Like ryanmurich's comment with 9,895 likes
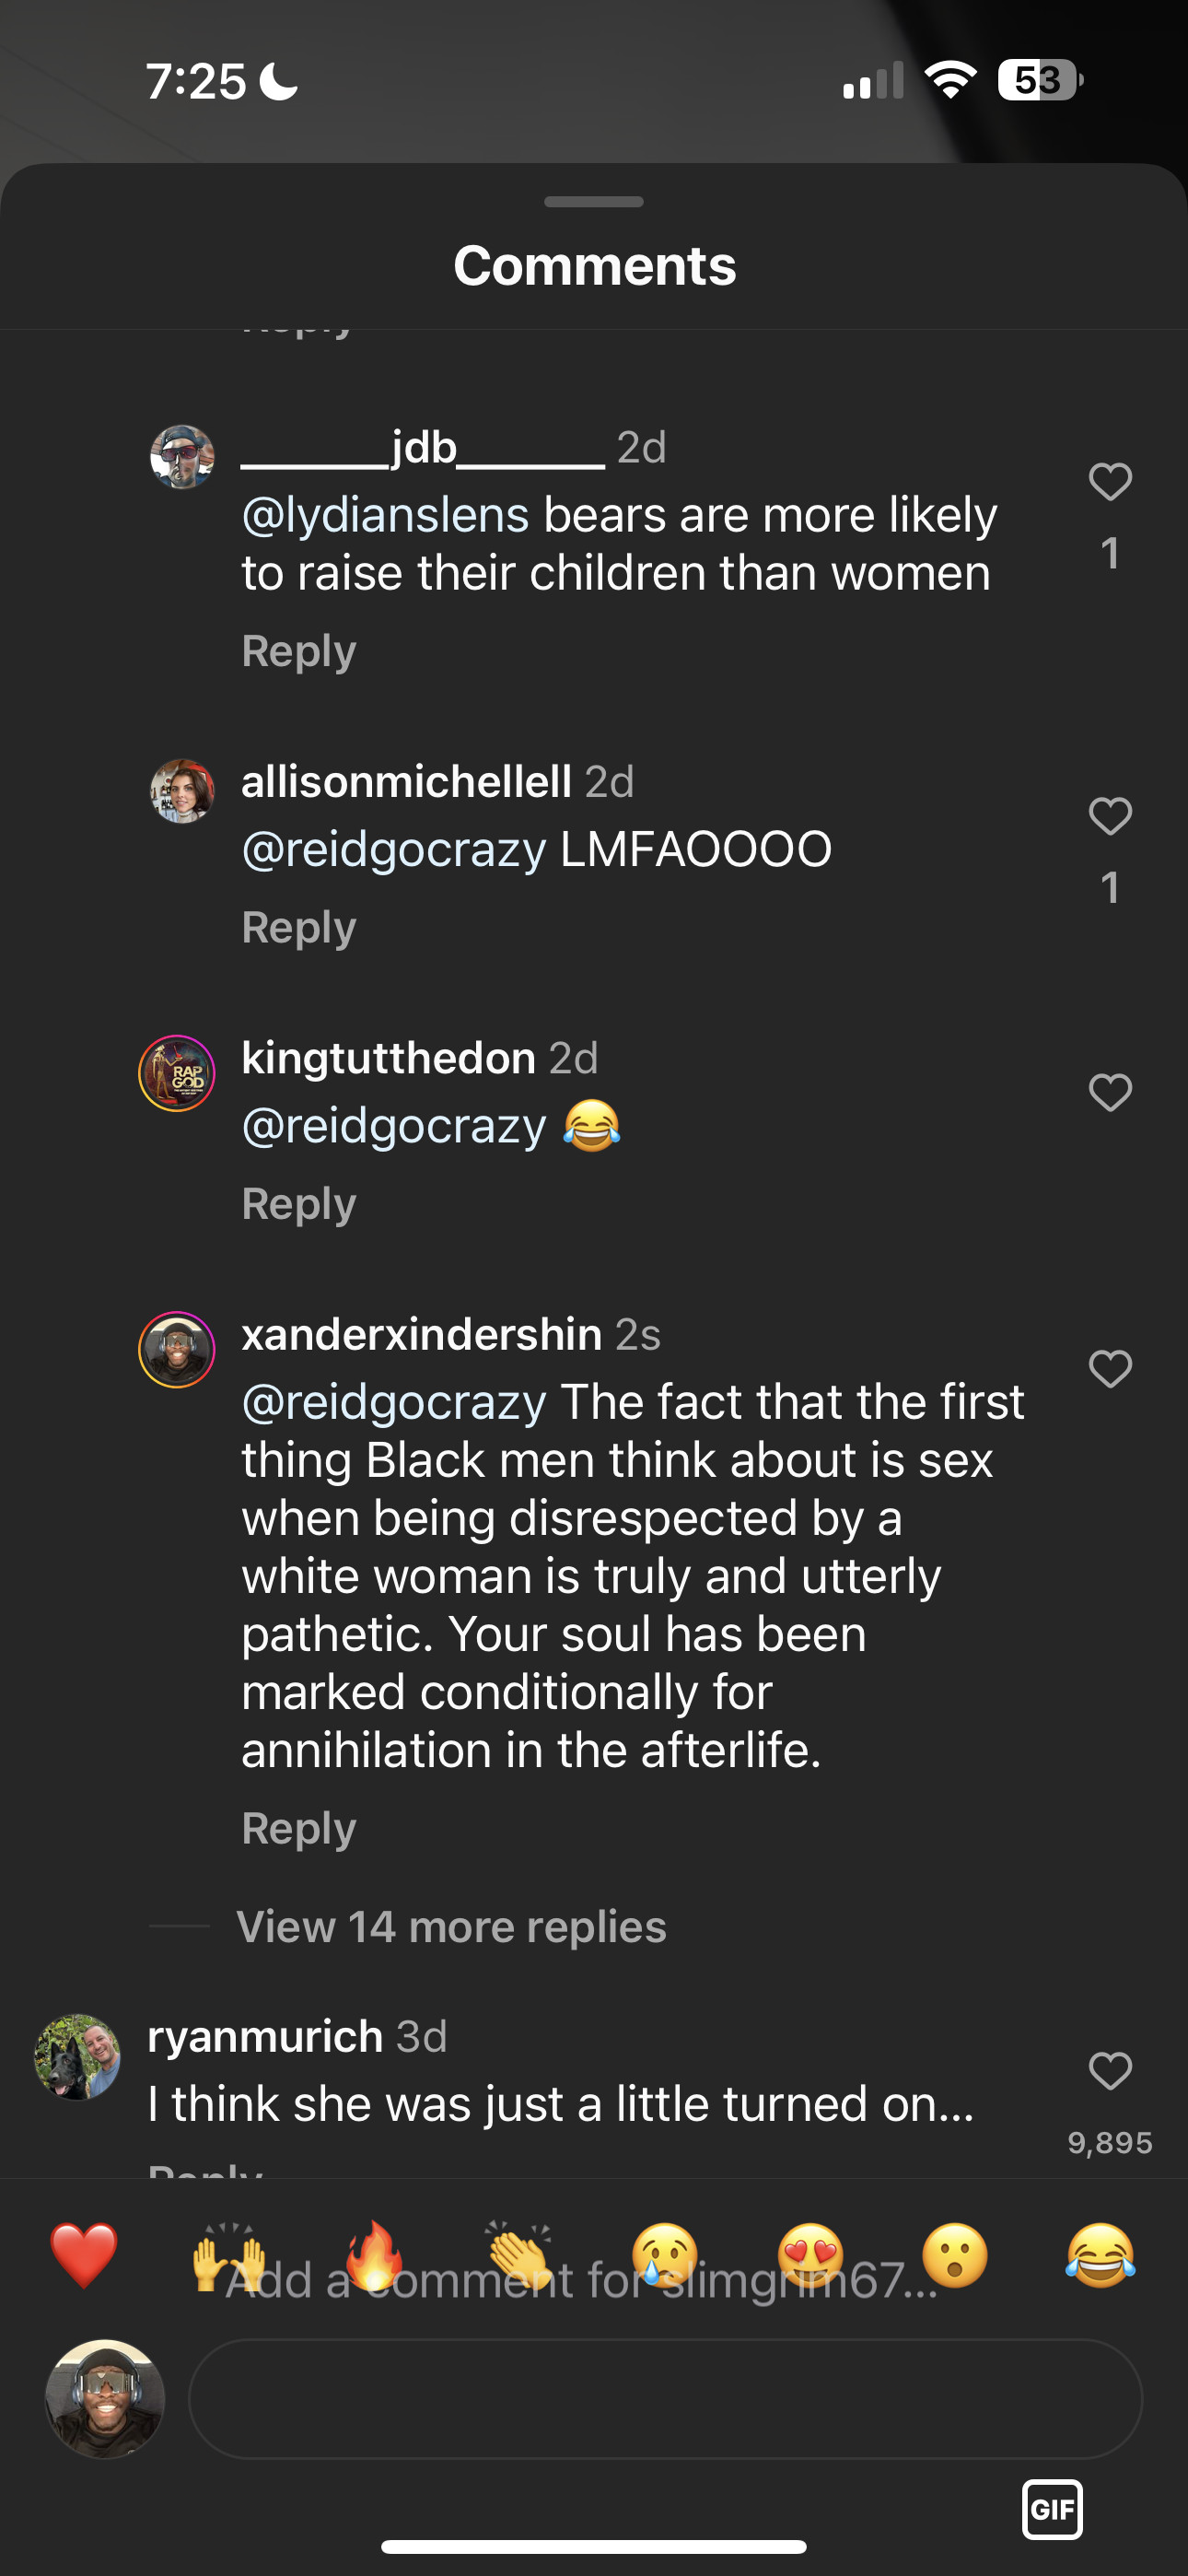1188x2576 pixels. tap(1110, 2071)
